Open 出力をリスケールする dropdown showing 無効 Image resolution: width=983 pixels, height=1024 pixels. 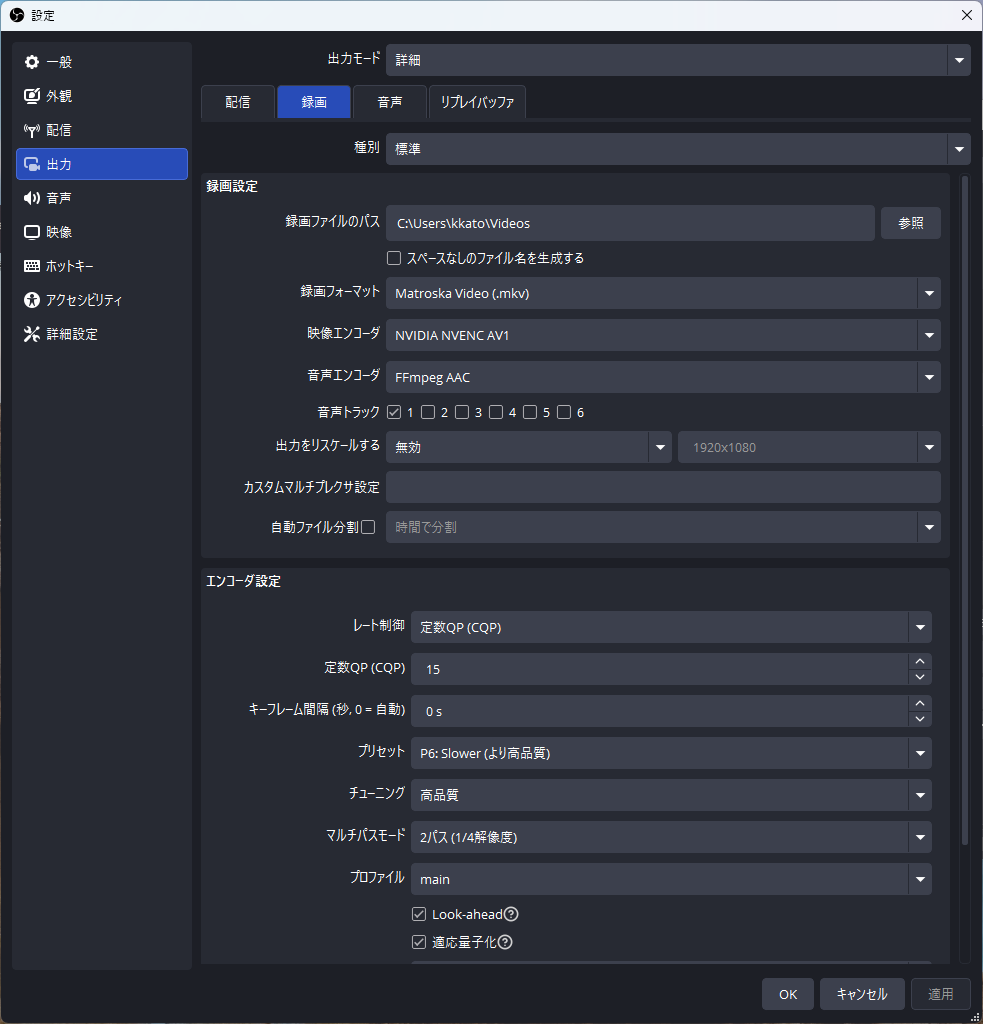[528, 447]
